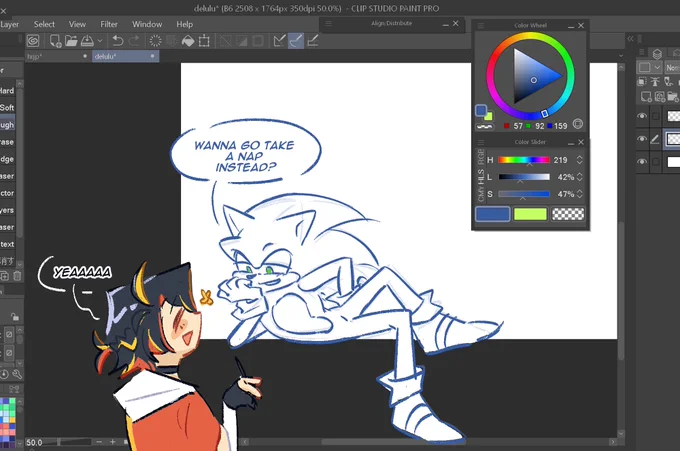The height and width of the screenshot is (451, 680).
Task: Open layer palette color dropdown arrow
Action: (657, 68)
